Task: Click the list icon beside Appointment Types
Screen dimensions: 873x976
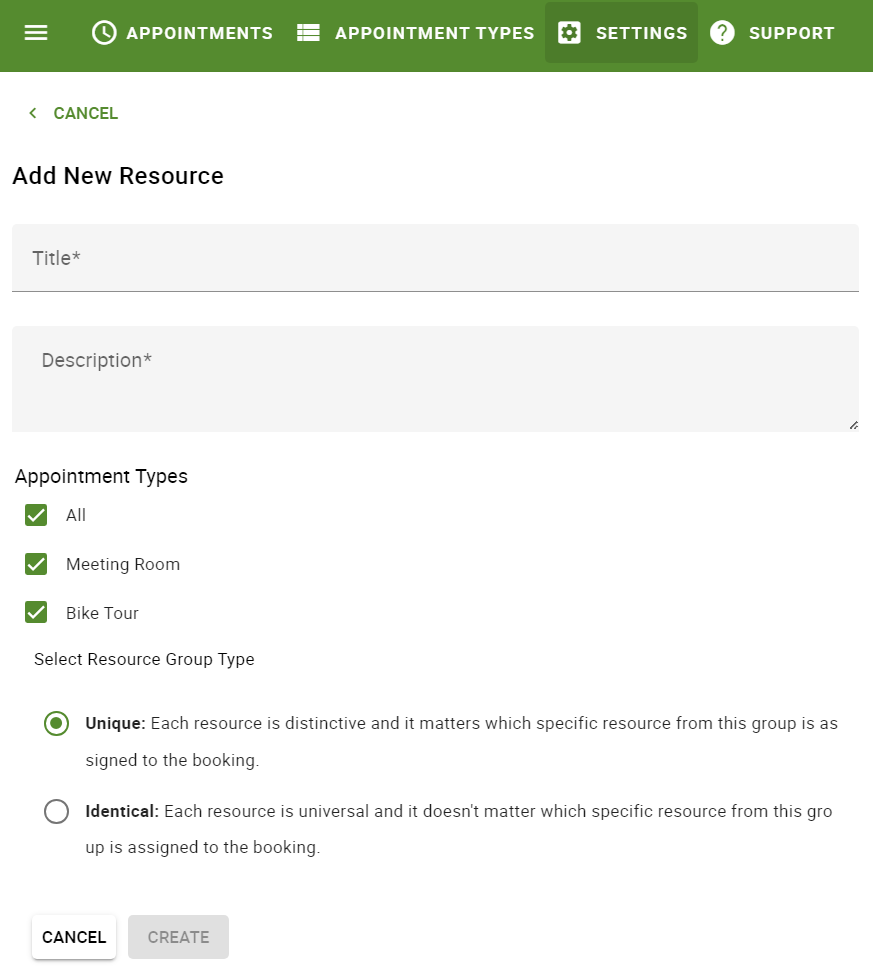Action: (308, 32)
